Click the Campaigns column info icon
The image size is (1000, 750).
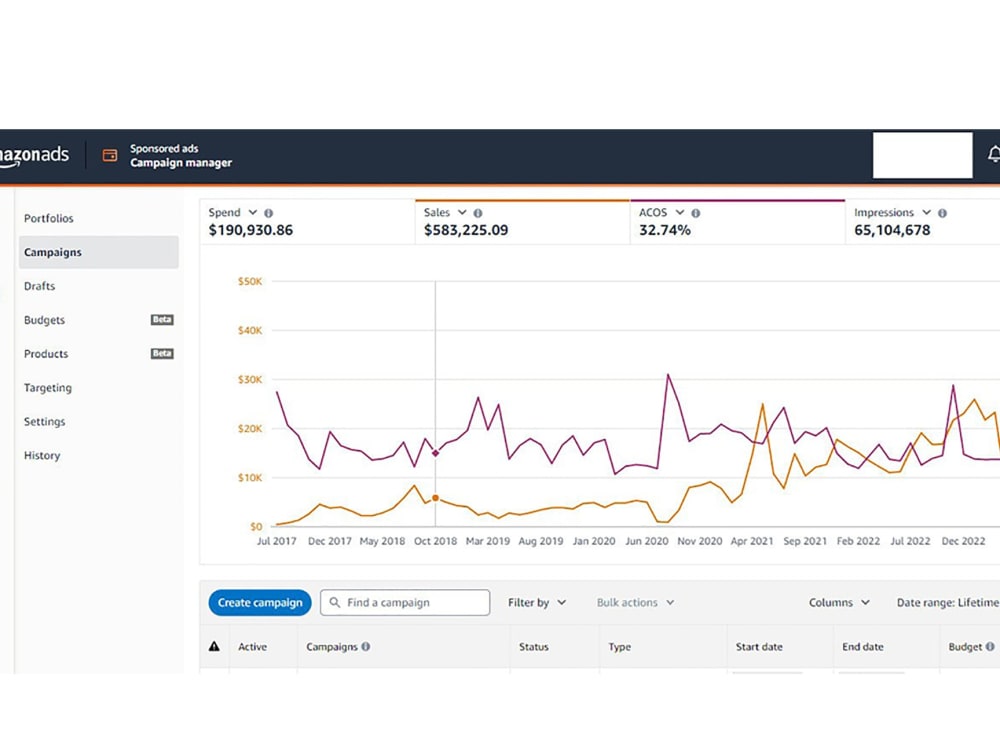point(365,646)
